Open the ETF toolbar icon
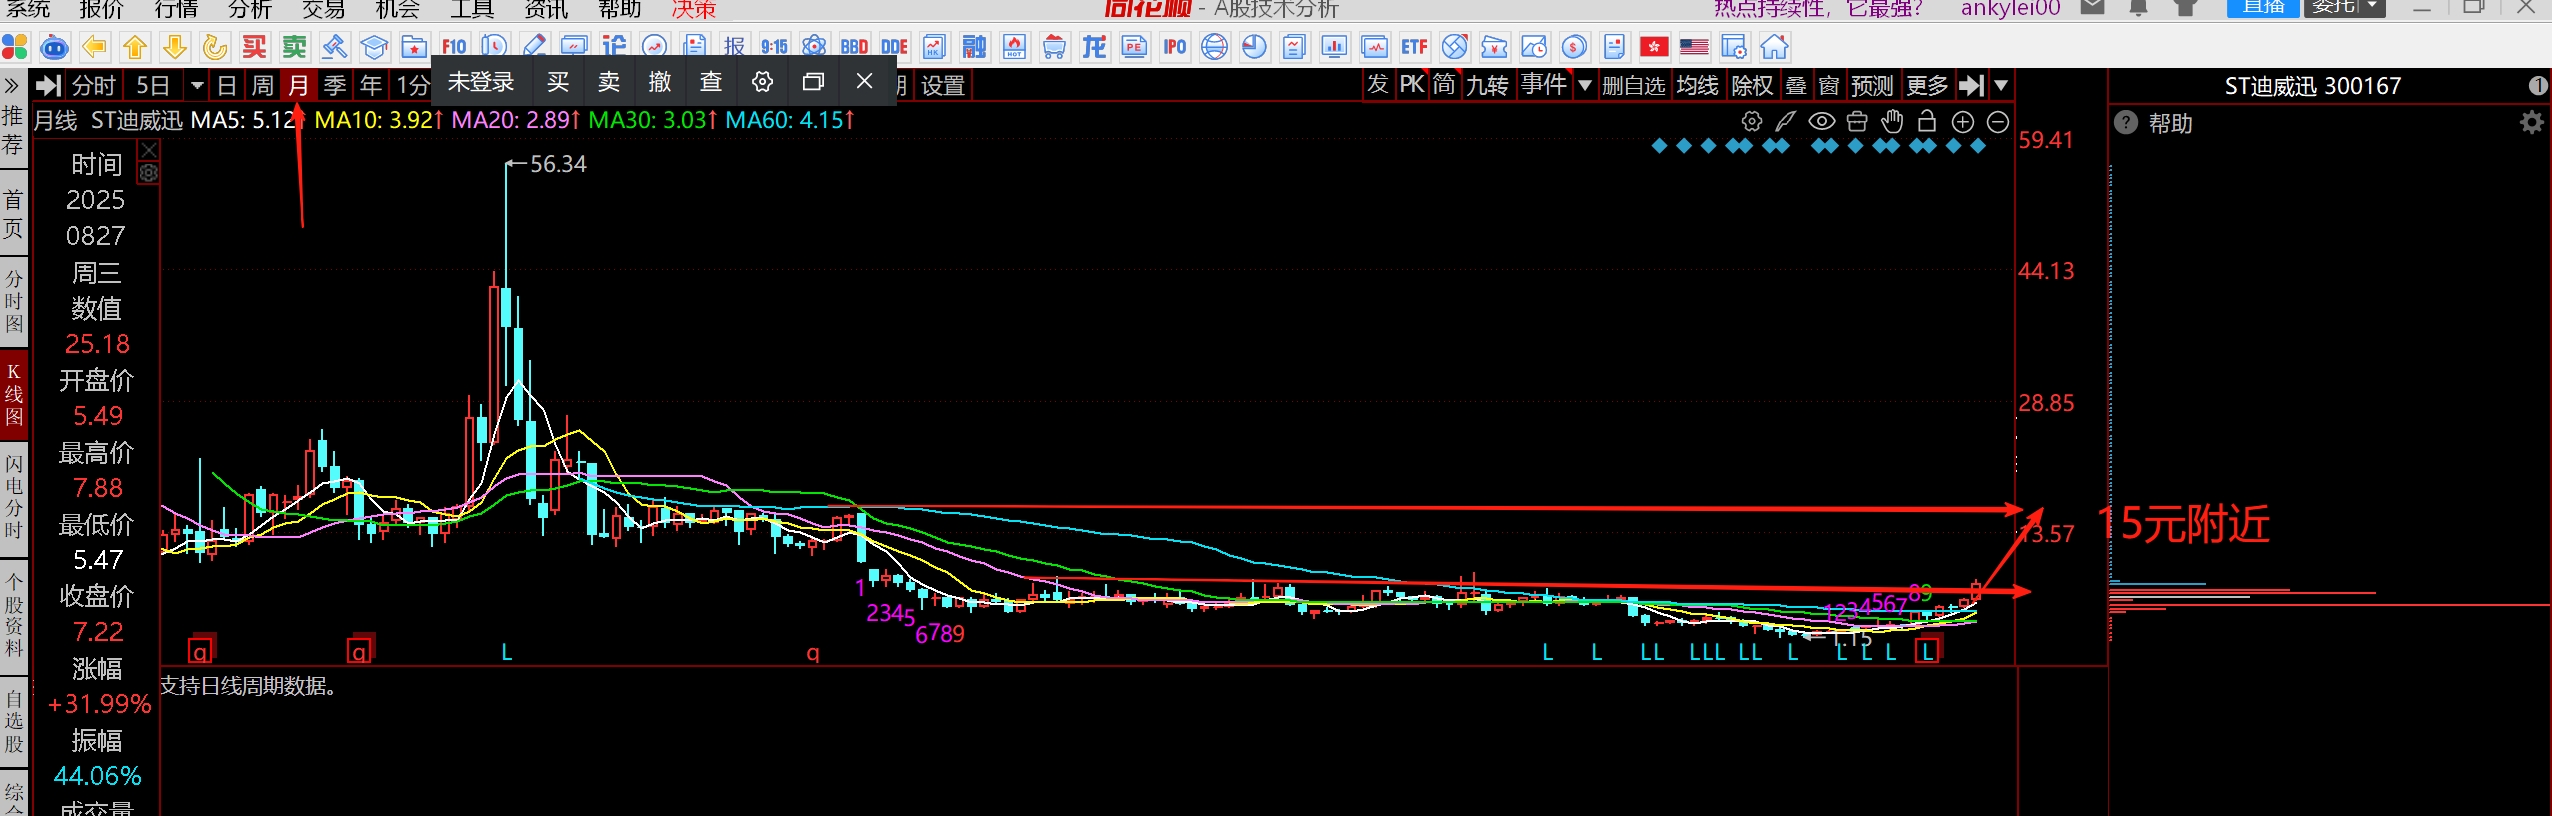The height and width of the screenshot is (816, 2552). (1414, 47)
